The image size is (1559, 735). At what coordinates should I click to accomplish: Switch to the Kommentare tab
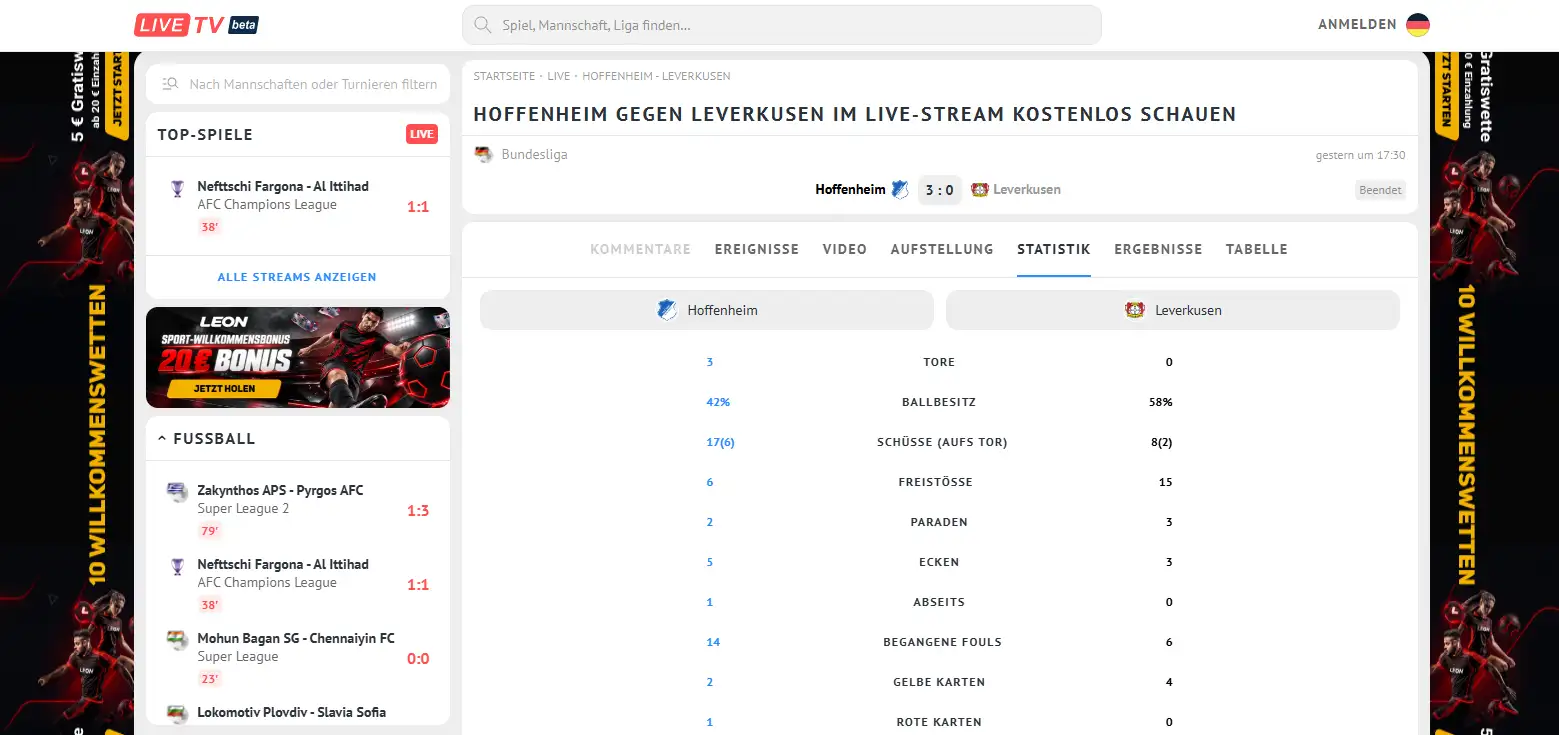(640, 249)
